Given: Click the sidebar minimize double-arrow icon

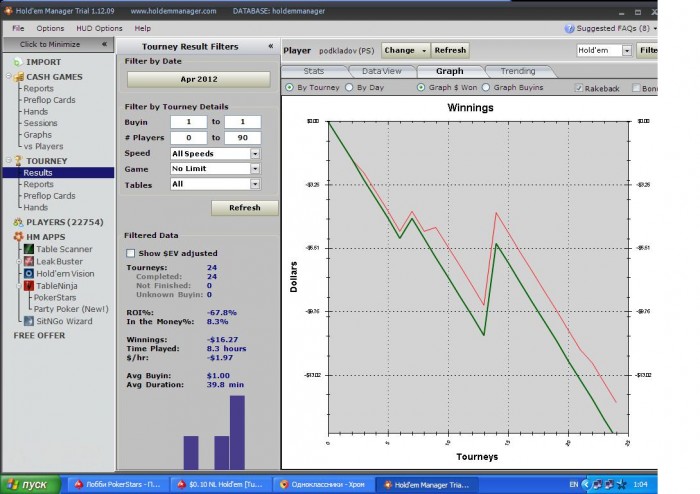Looking at the screenshot, I should [x=104, y=44].
